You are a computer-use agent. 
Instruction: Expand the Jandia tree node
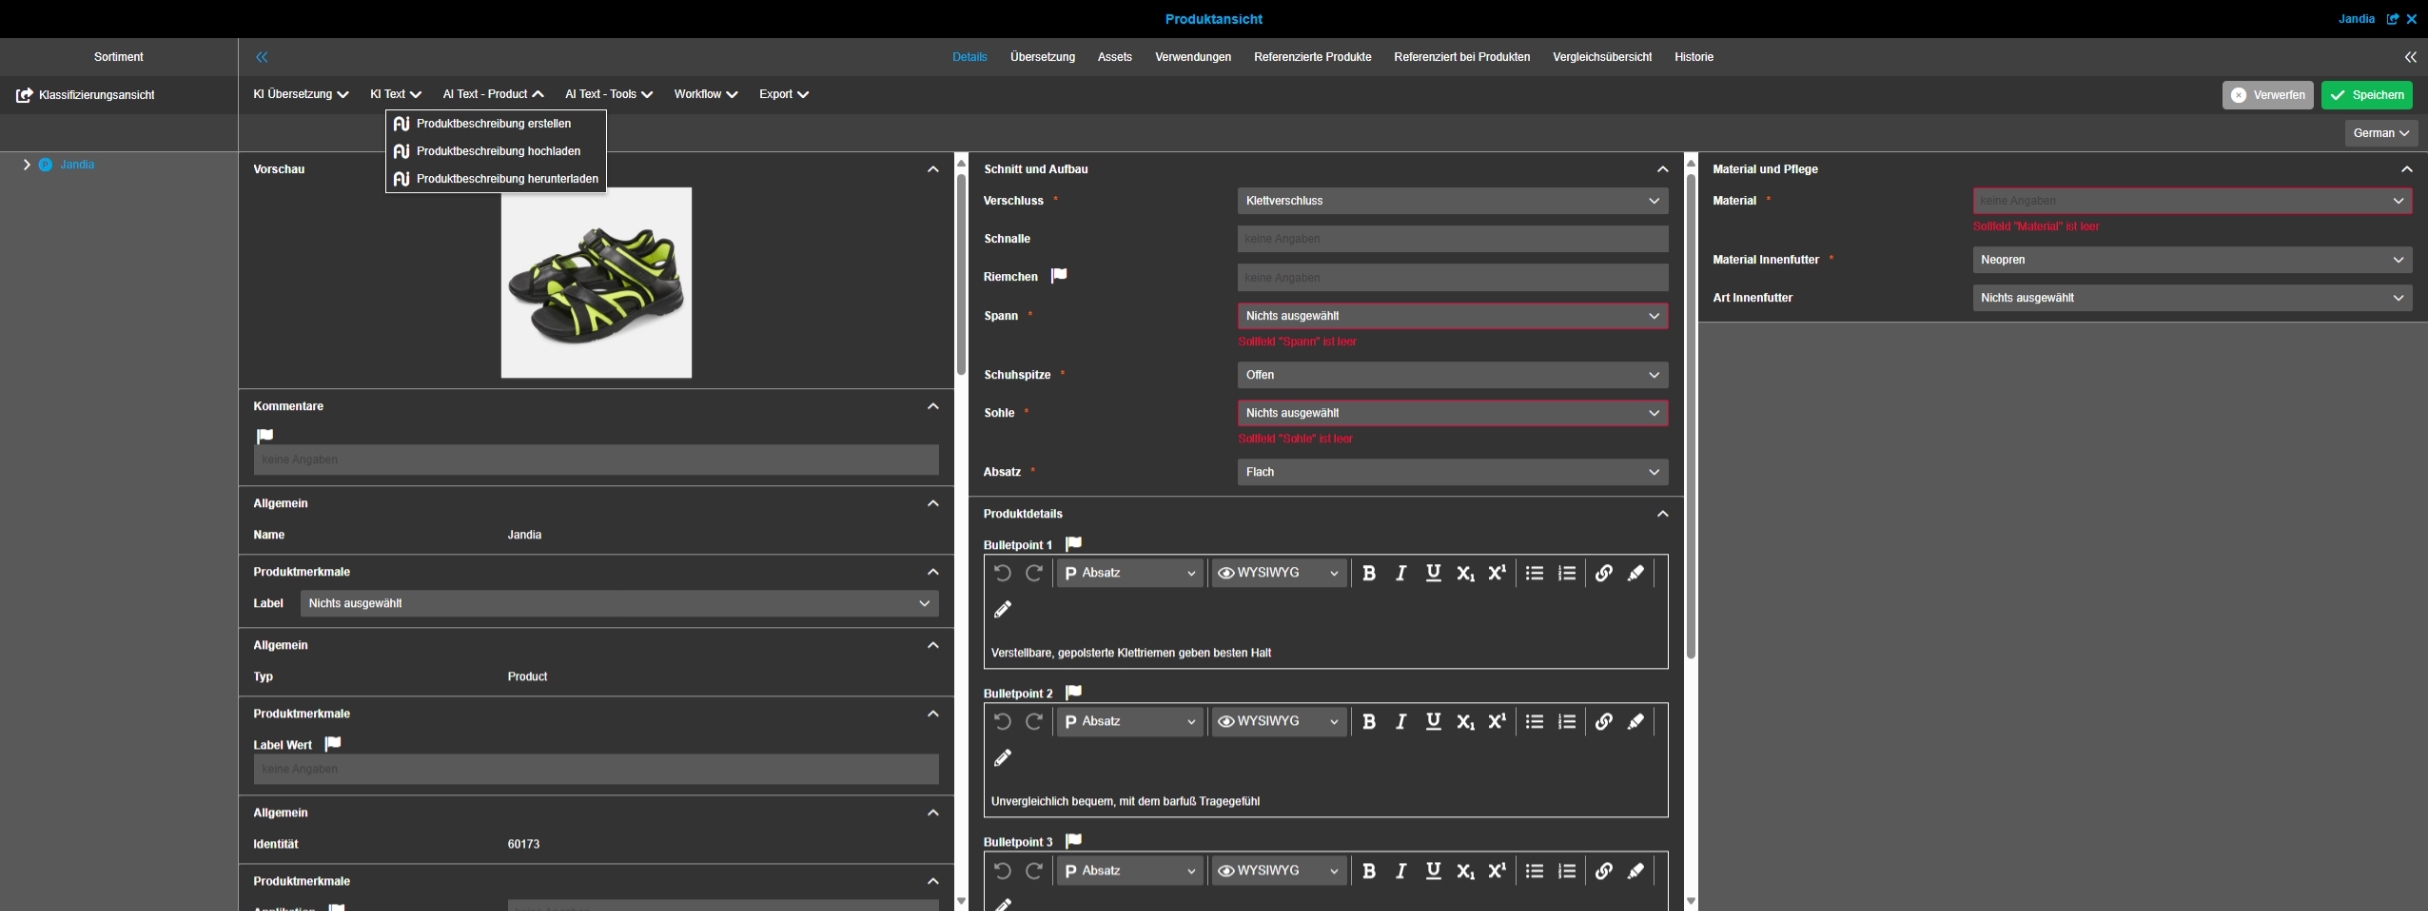(x=27, y=165)
